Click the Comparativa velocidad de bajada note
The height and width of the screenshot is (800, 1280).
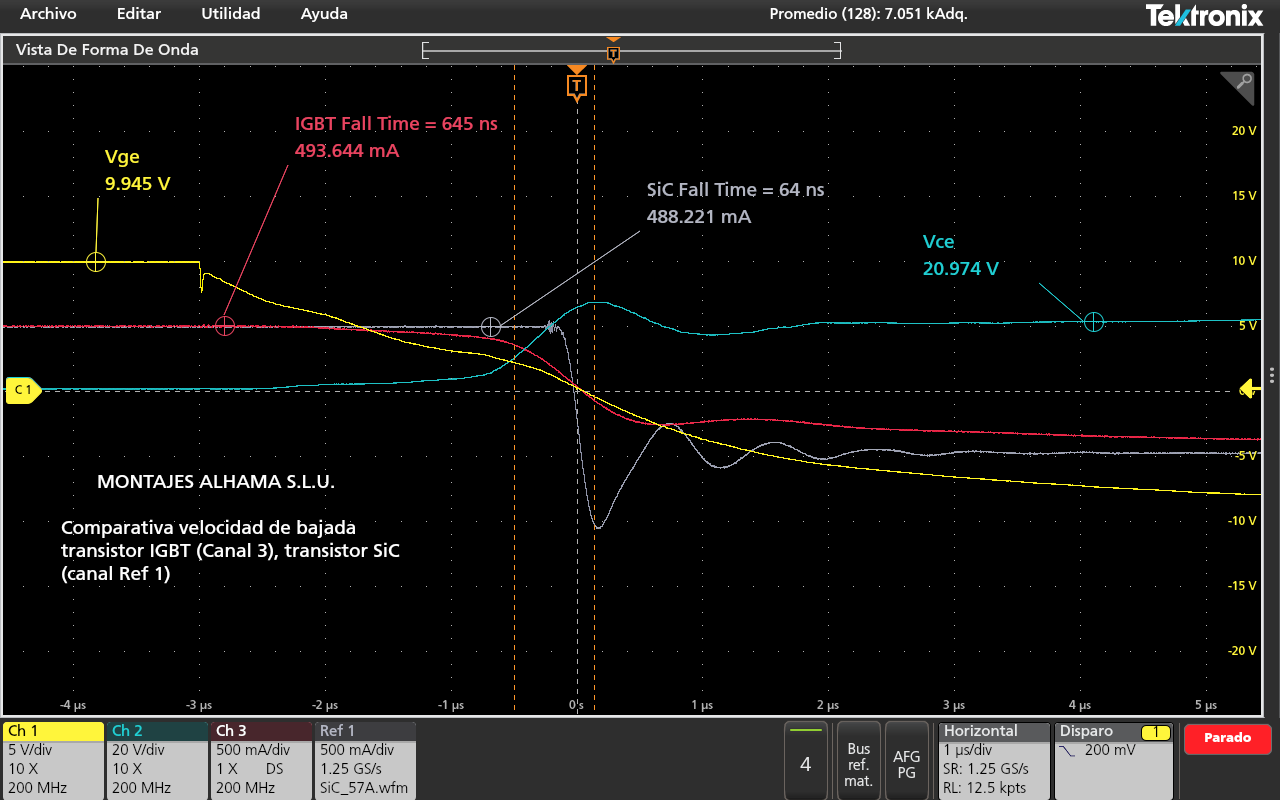[x=230, y=550]
